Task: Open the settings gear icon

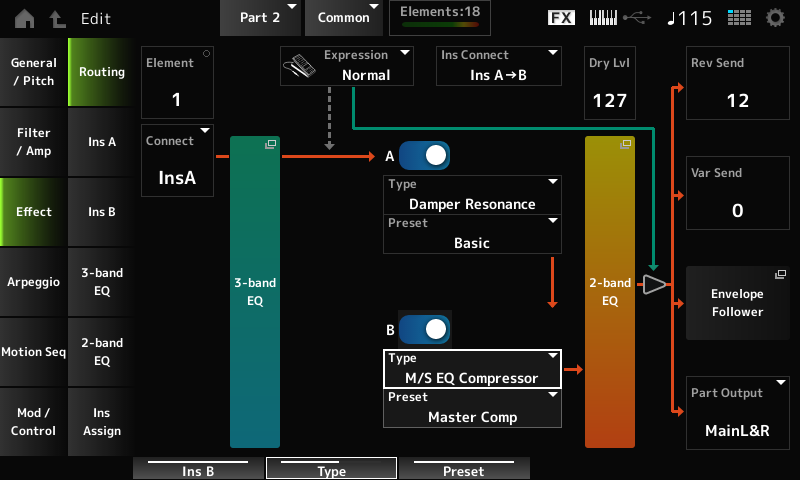Action: (775, 18)
